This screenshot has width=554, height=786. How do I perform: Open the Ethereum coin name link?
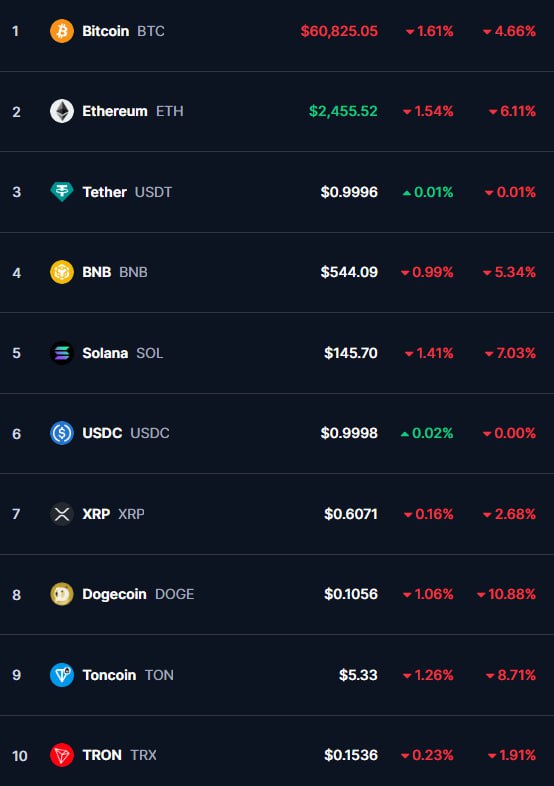[x=115, y=111]
